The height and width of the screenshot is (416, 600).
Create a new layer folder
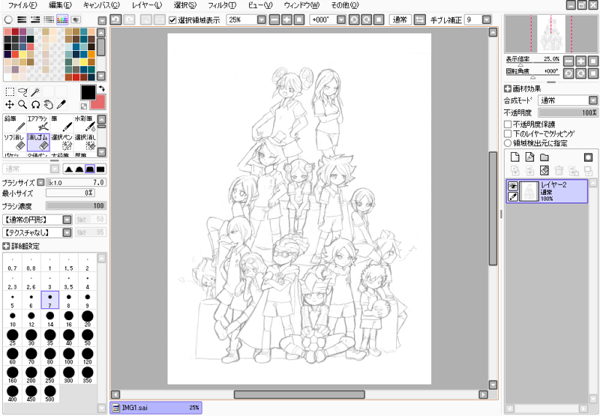(544, 157)
